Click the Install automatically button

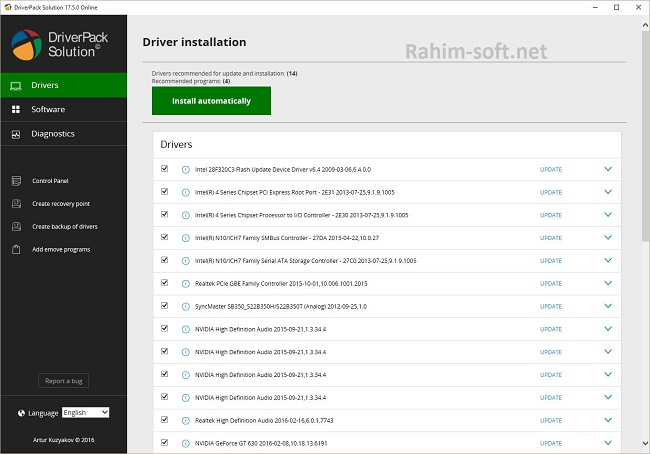click(x=211, y=101)
